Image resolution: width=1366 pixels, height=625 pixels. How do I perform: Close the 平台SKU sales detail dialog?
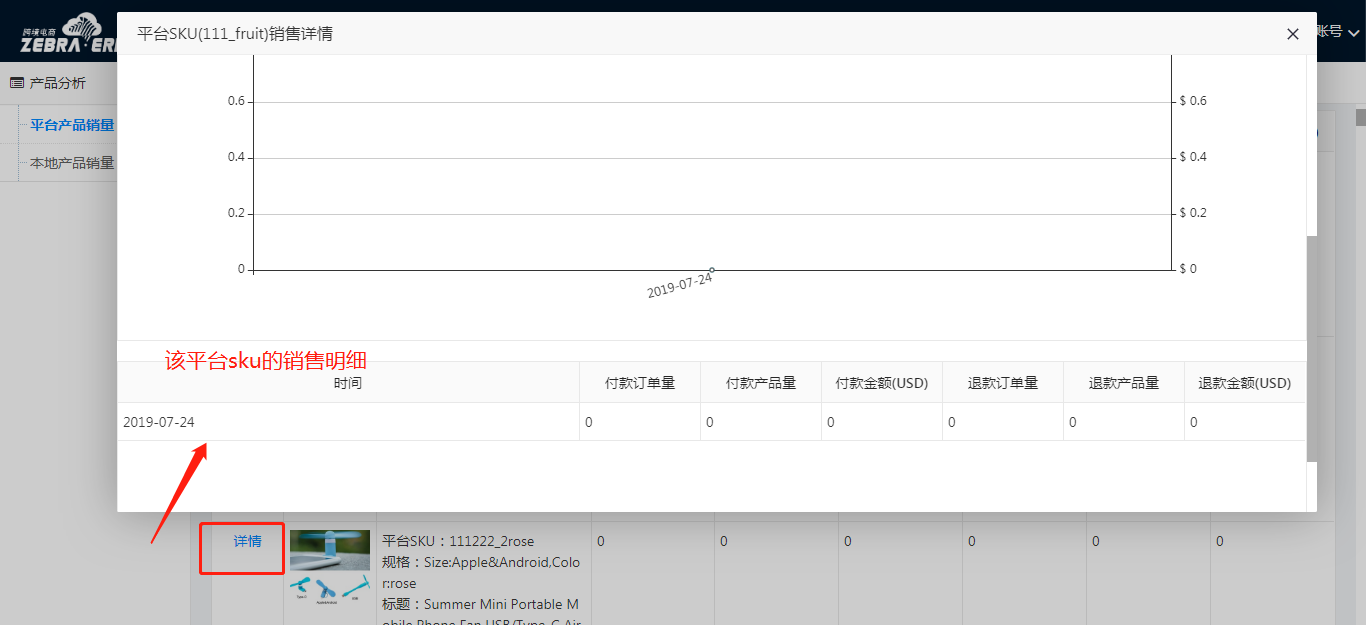coord(1292,34)
